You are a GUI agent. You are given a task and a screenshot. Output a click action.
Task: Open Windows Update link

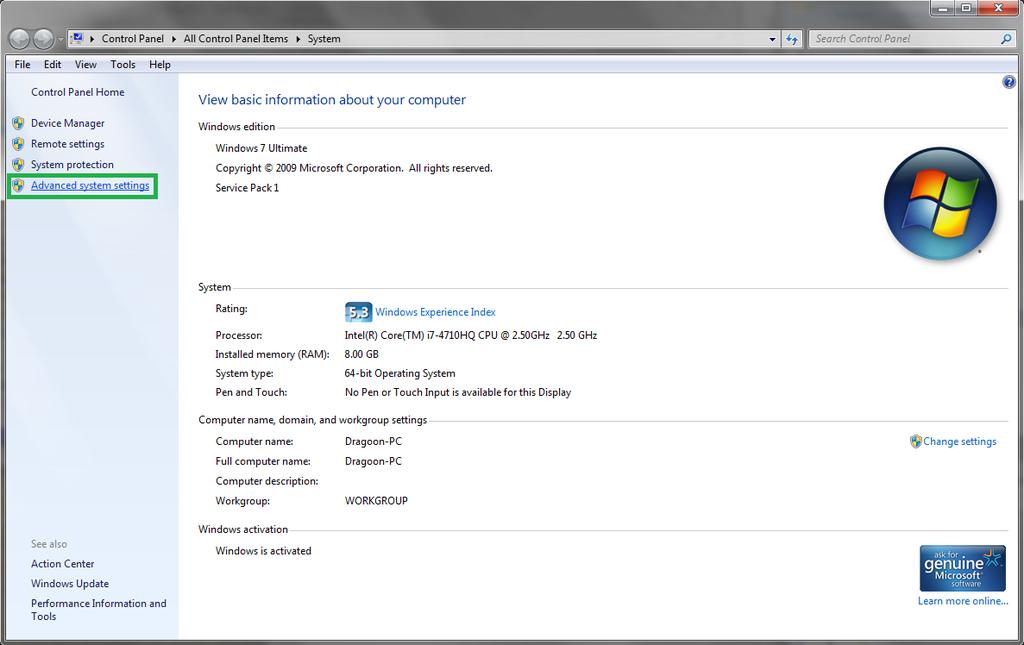click(70, 584)
